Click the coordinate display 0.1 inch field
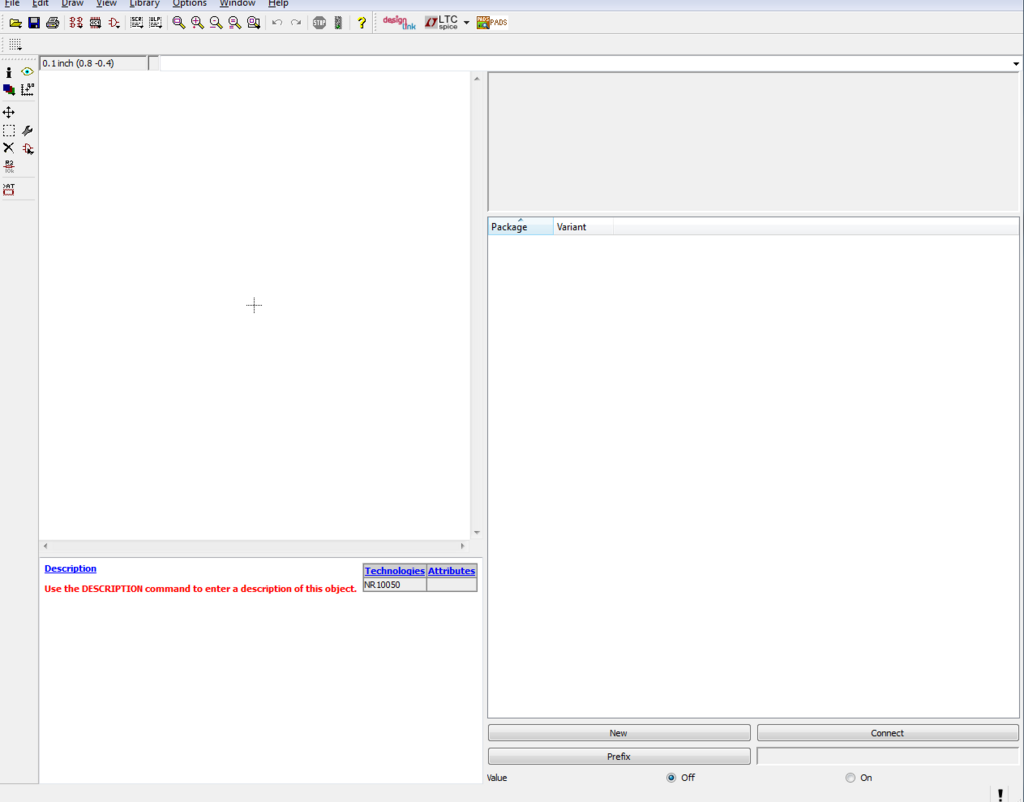The image size is (1024, 802). [x=93, y=63]
